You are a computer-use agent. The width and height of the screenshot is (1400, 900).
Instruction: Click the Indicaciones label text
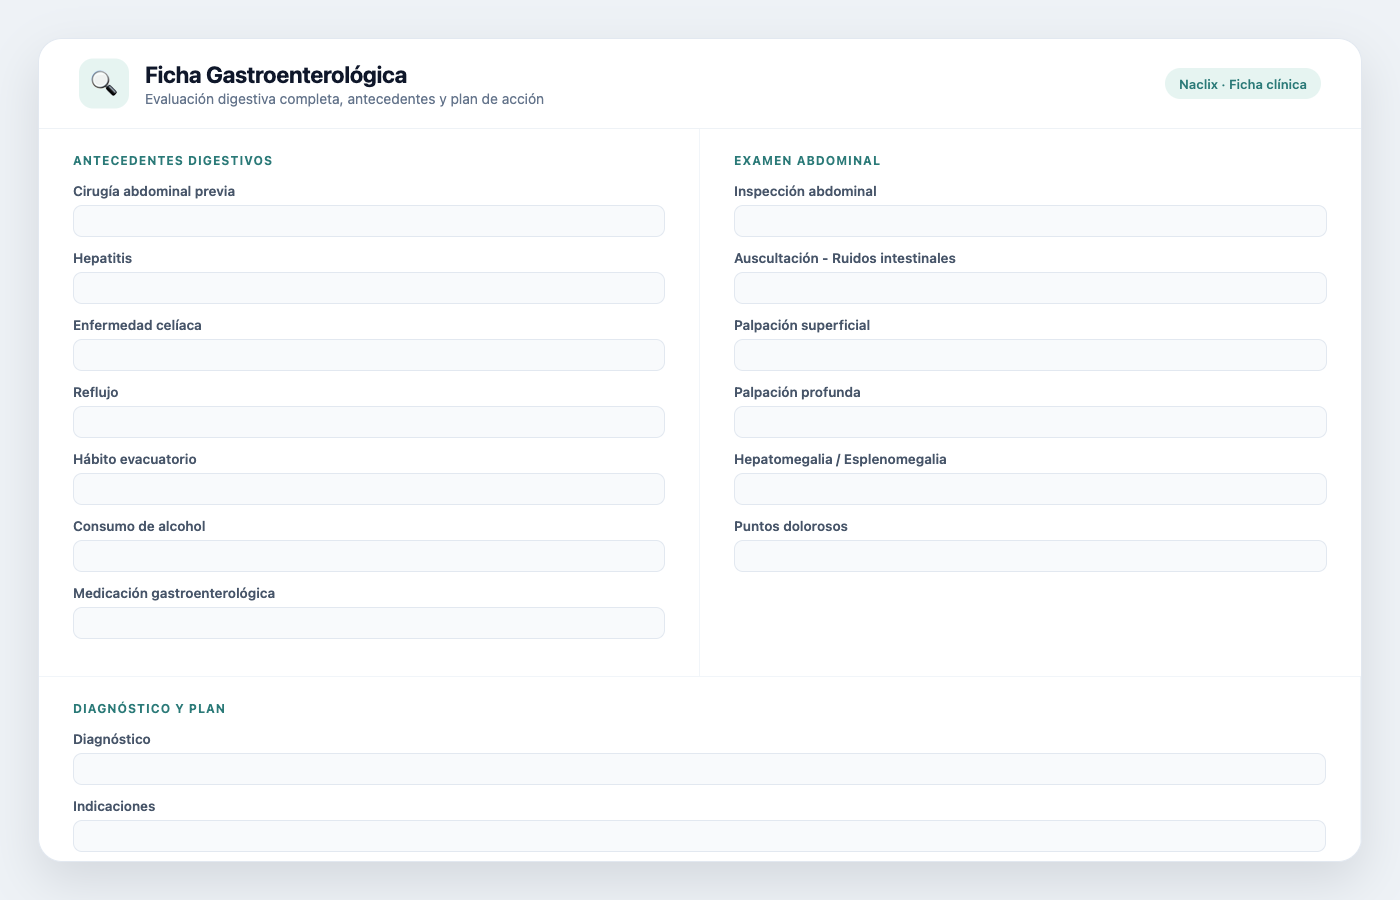tap(114, 806)
